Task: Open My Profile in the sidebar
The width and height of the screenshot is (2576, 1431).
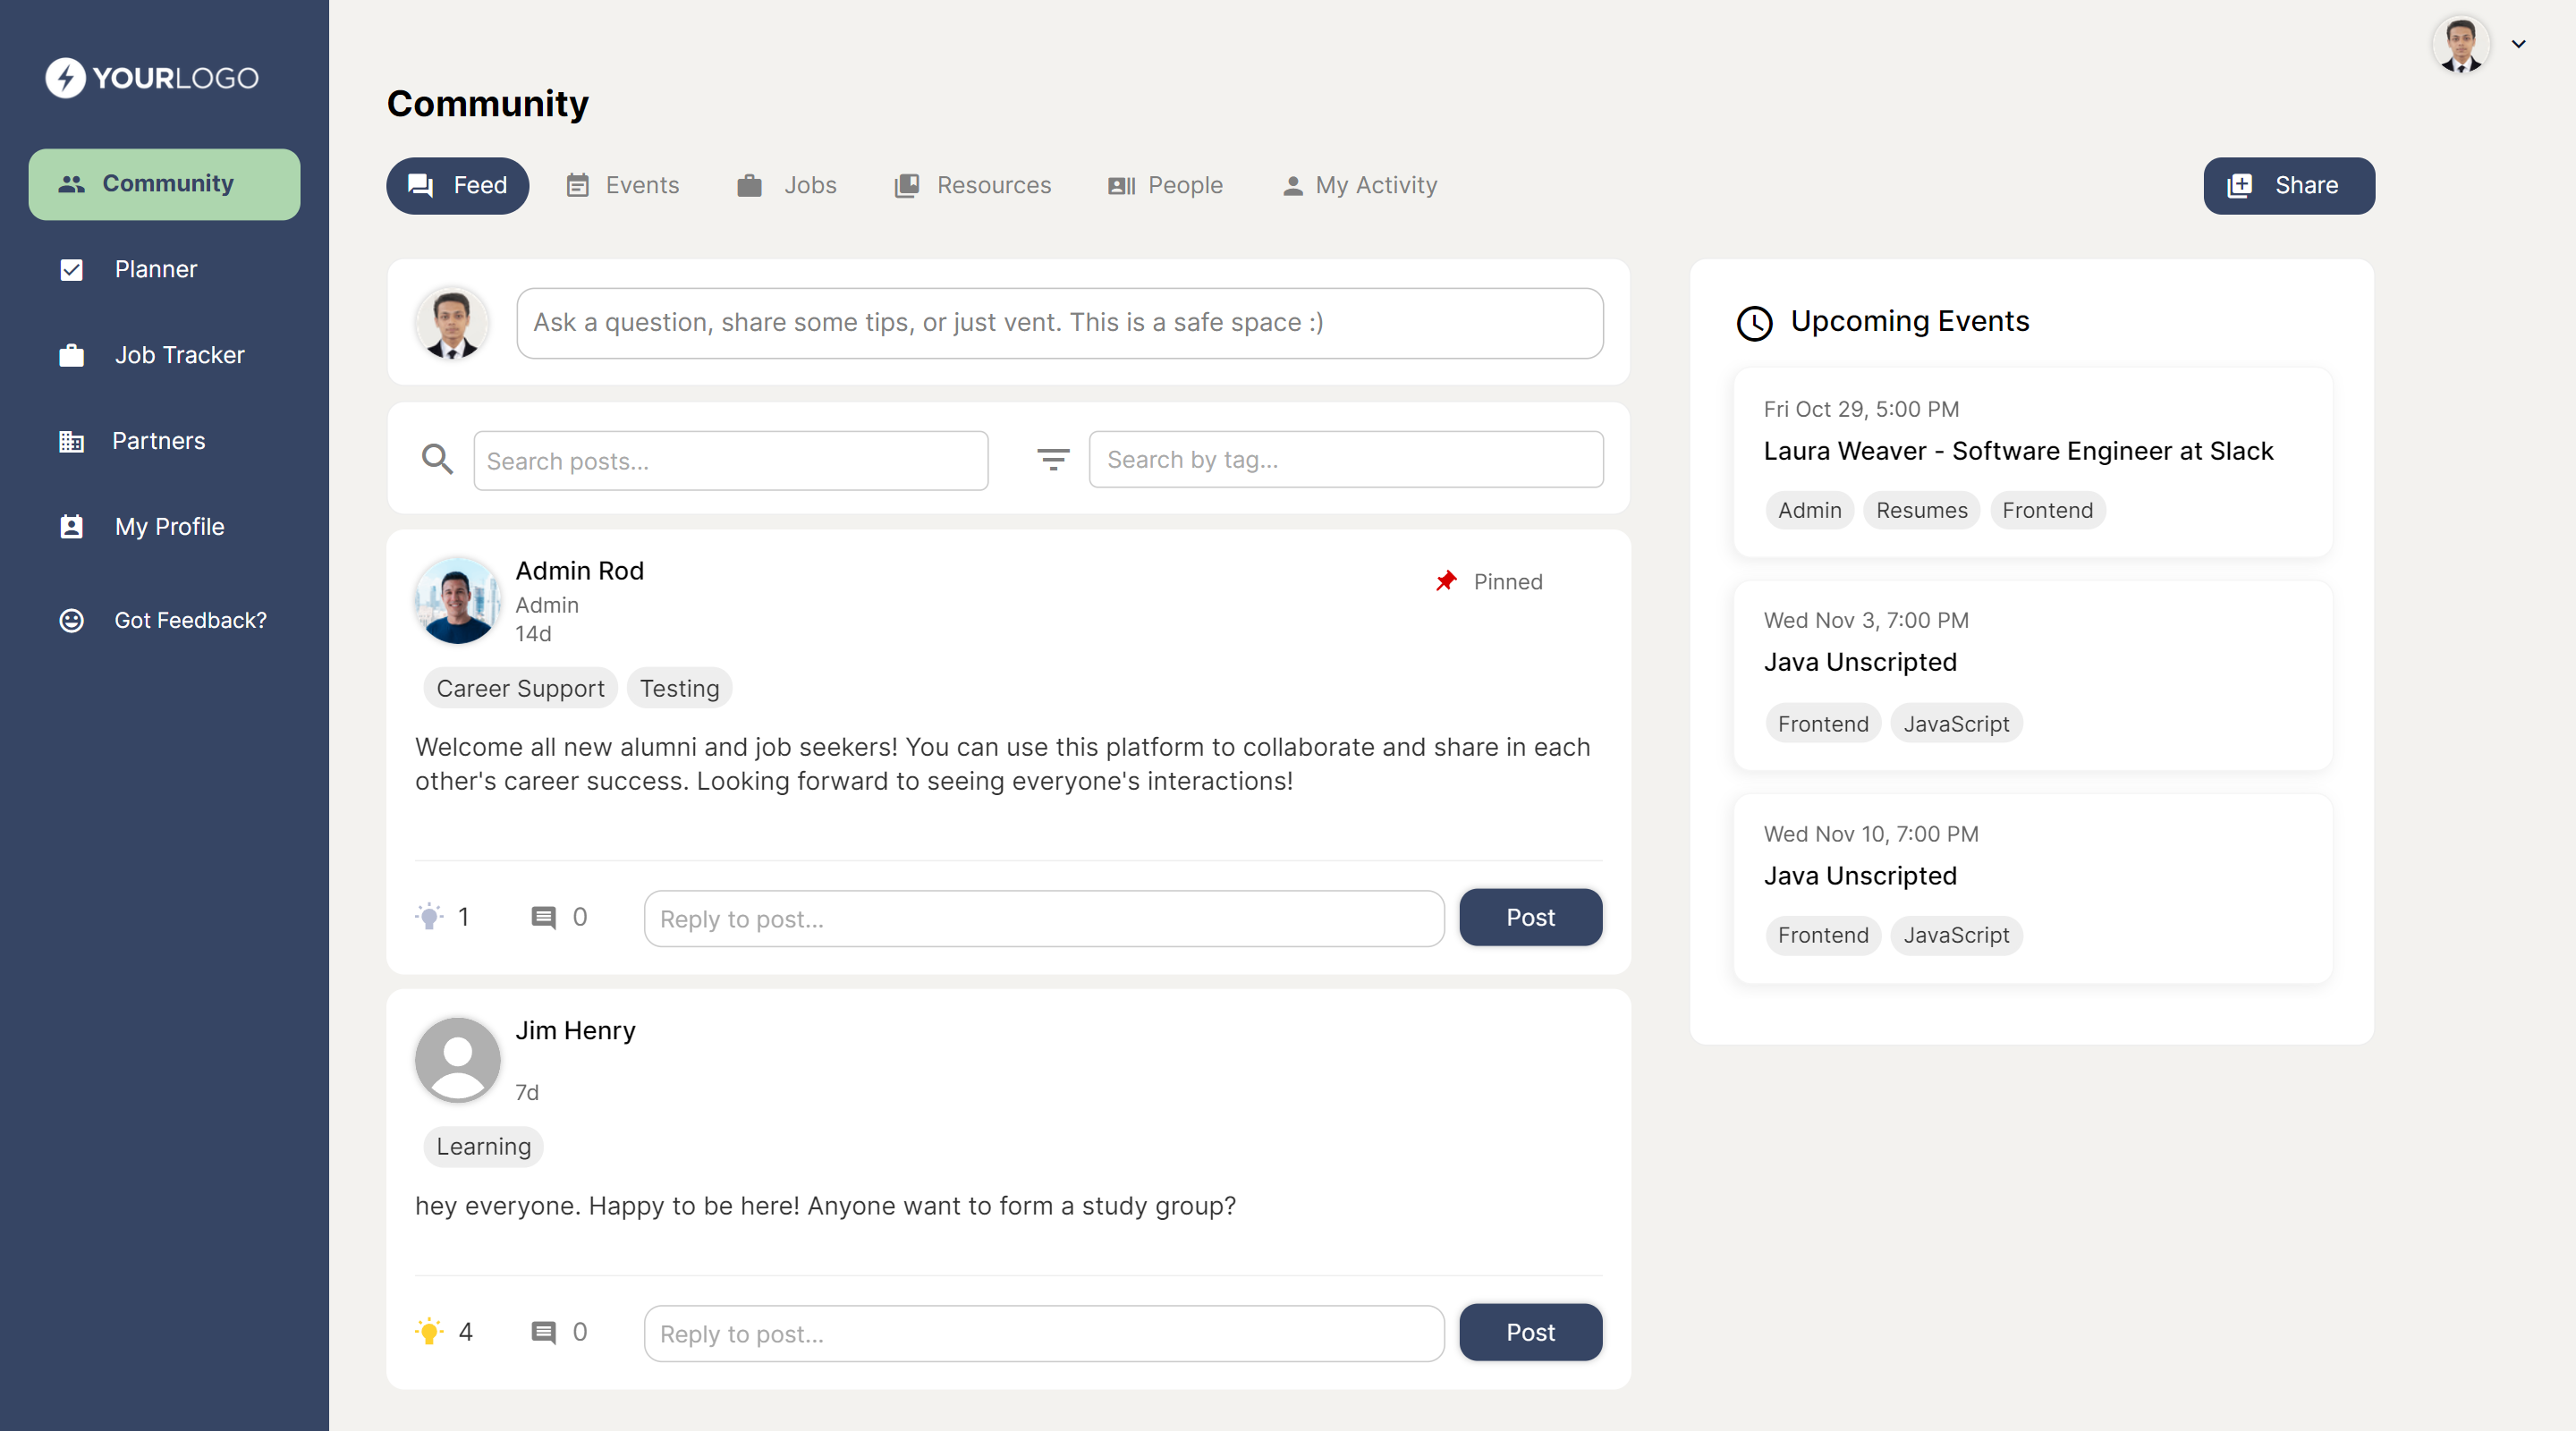Action: click(x=164, y=527)
